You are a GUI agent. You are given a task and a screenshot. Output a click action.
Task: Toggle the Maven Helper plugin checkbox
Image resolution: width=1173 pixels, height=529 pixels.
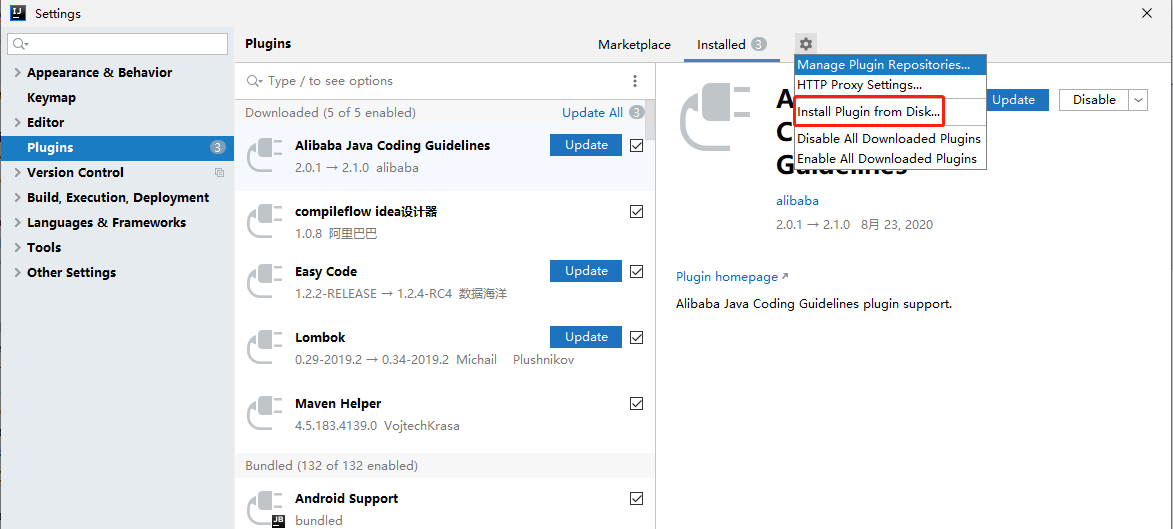coord(637,403)
